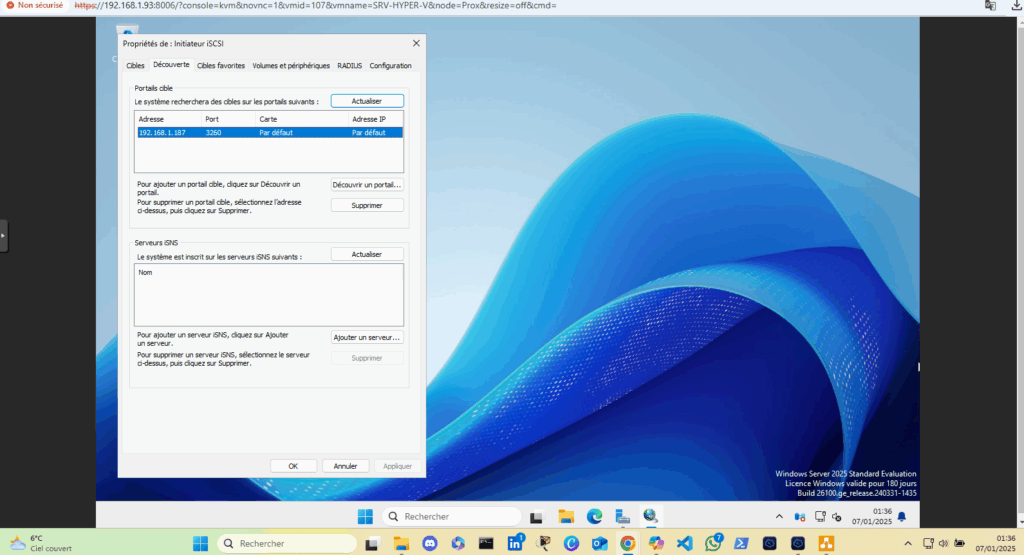Open Server Manager in the guest VM taskbar
Viewport: 1024px width, 555px height.
click(x=622, y=516)
